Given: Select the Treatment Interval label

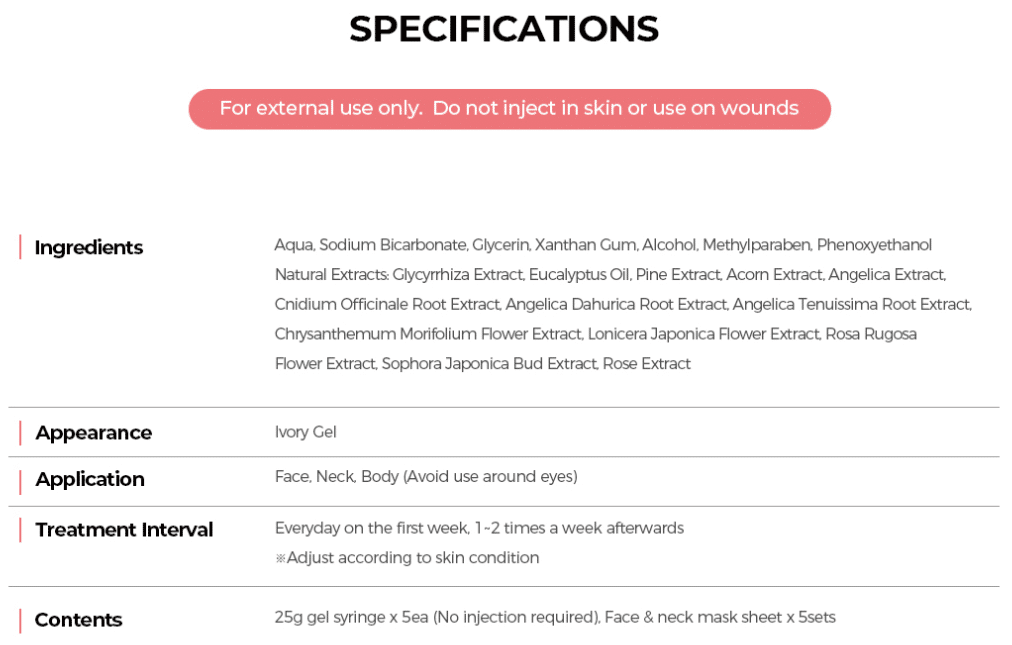Looking at the screenshot, I should pyautogui.click(x=124, y=529).
